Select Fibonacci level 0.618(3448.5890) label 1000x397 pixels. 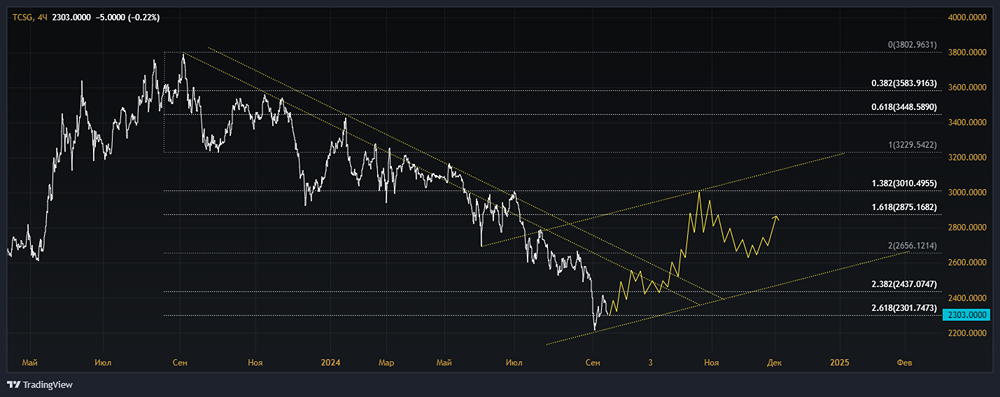coord(905,108)
